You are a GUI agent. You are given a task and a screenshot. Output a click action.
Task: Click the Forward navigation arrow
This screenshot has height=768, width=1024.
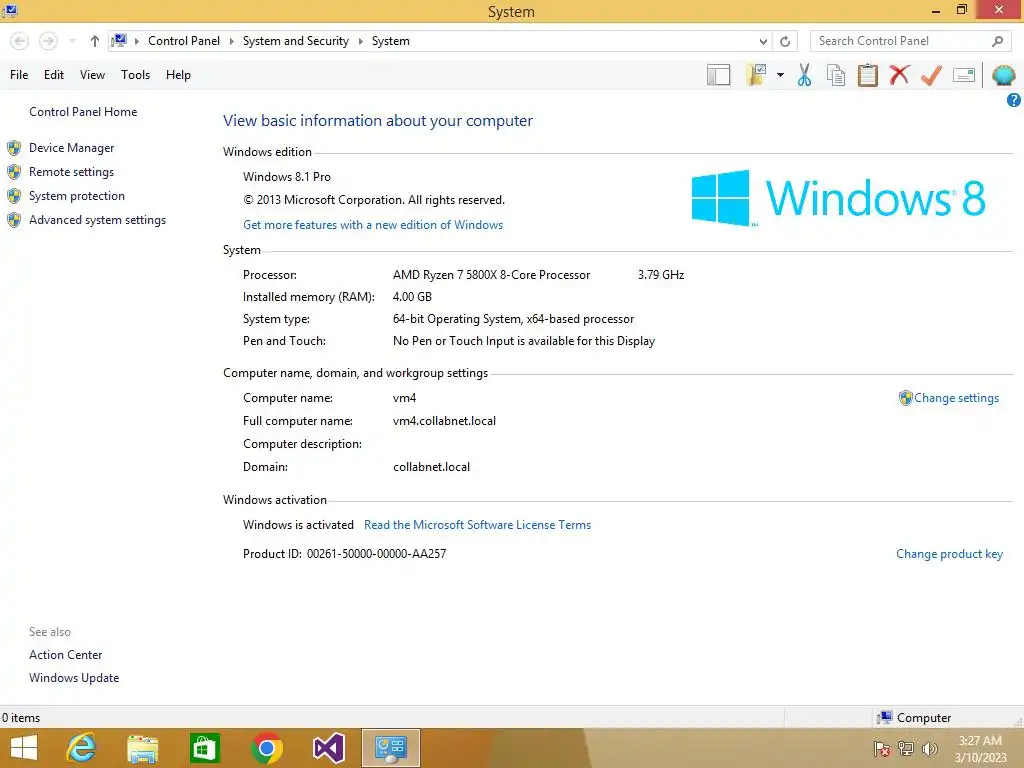(x=48, y=41)
